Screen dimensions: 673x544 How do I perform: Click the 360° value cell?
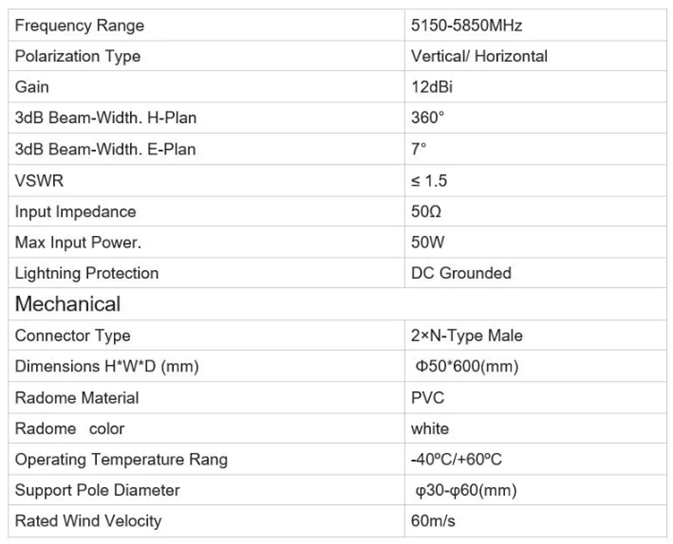pyautogui.click(x=427, y=118)
